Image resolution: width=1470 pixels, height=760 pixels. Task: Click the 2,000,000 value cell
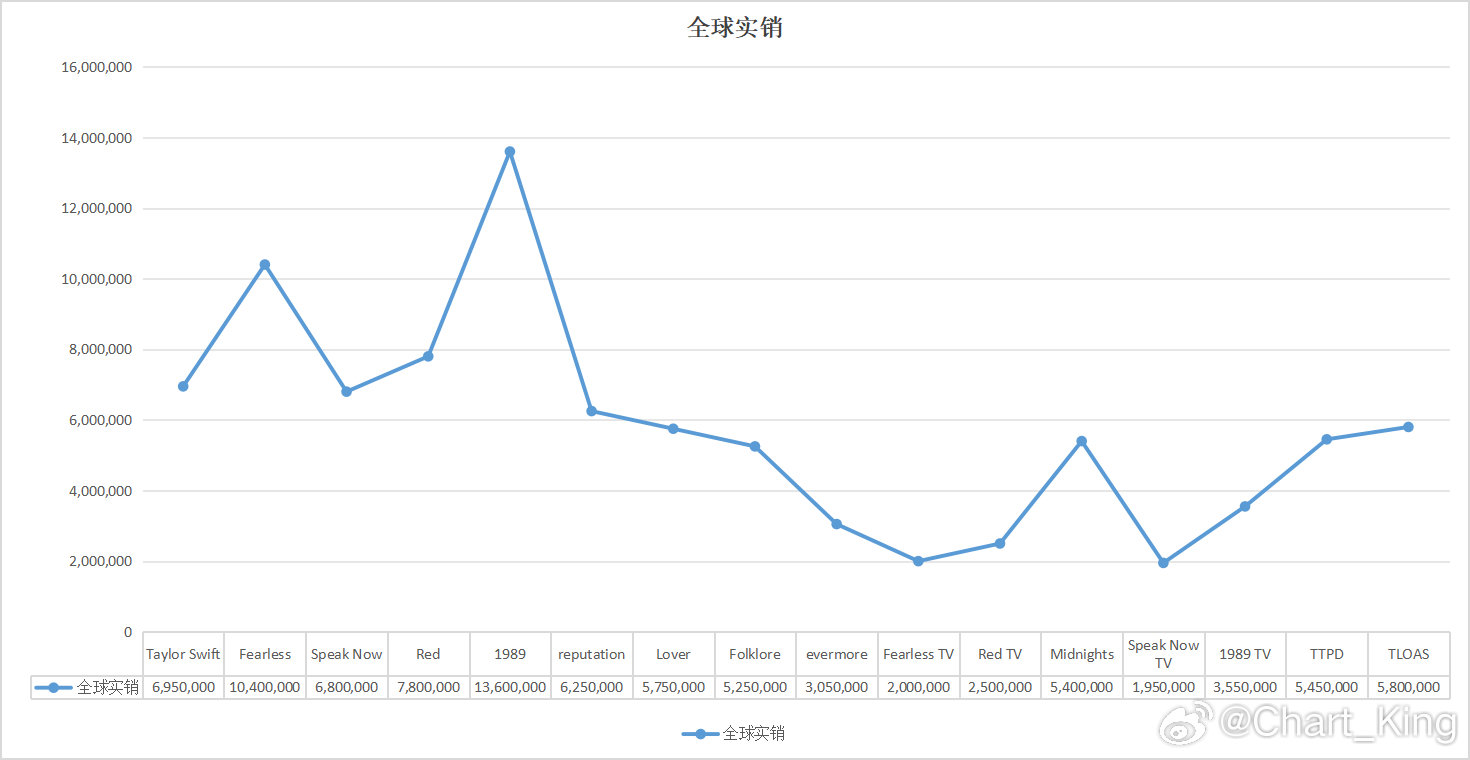click(x=918, y=687)
